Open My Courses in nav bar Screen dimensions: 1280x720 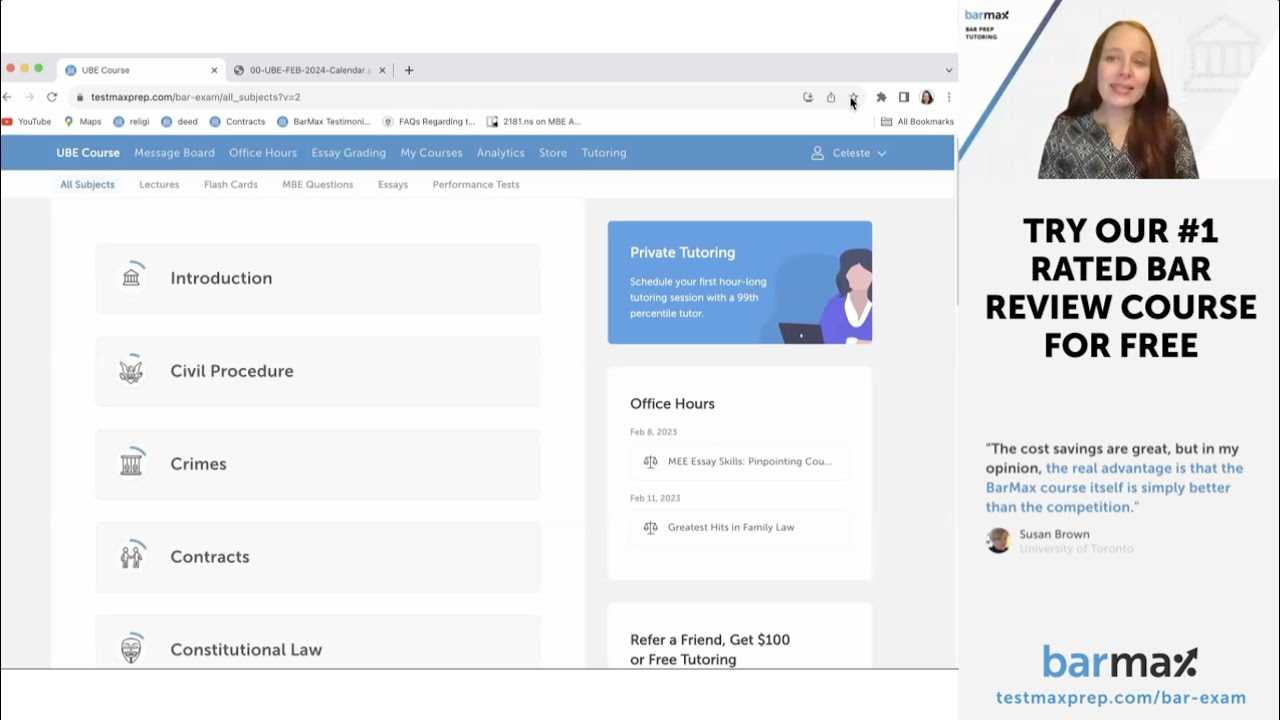(431, 153)
